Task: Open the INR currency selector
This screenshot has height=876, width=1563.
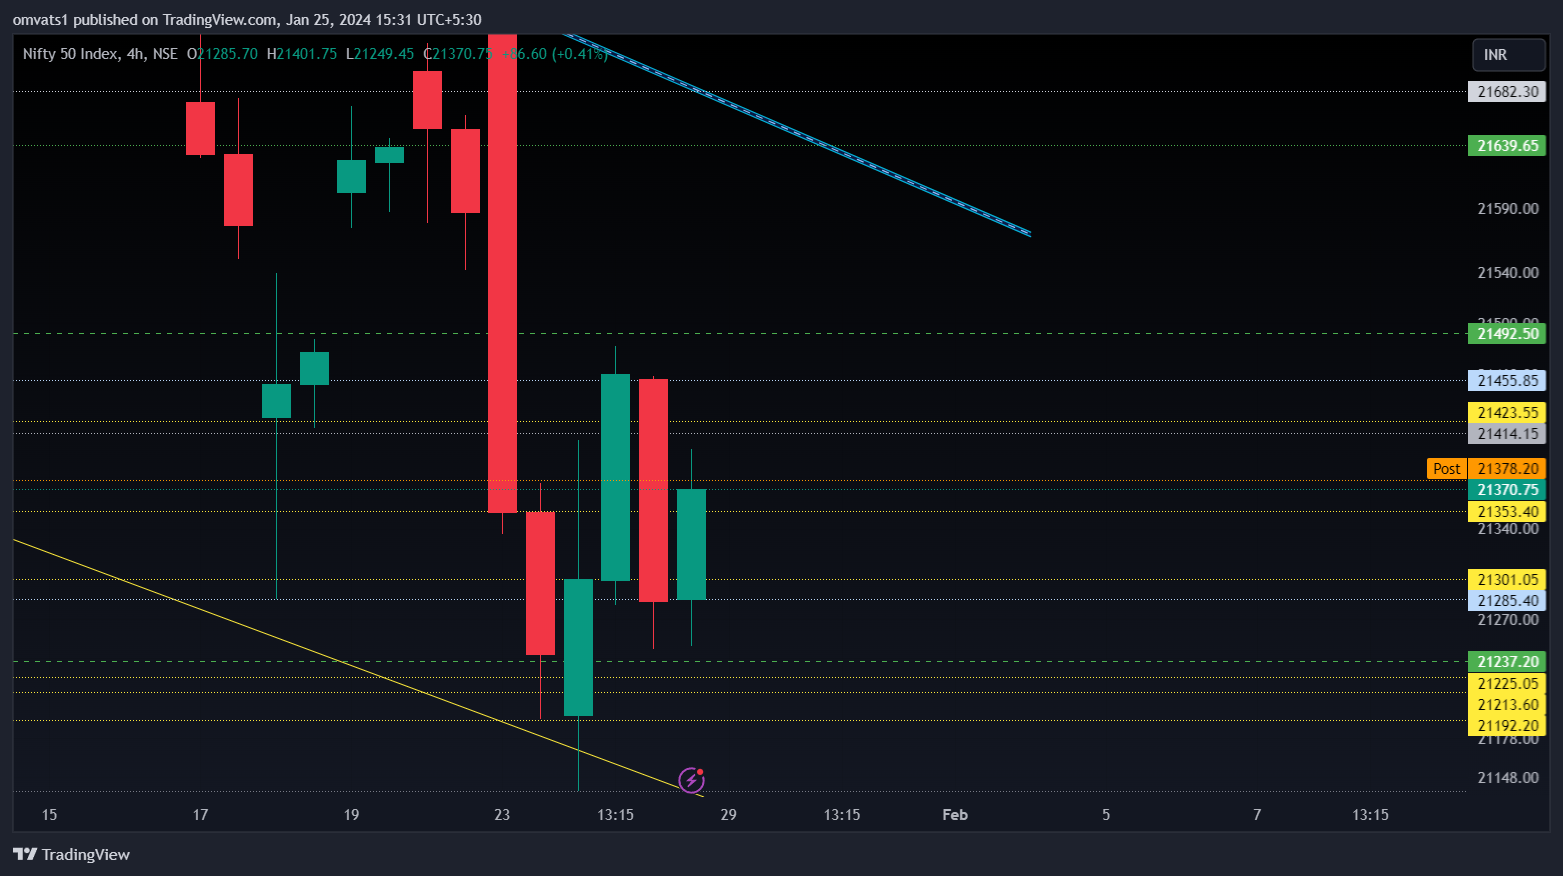Action: tap(1508, 55)
